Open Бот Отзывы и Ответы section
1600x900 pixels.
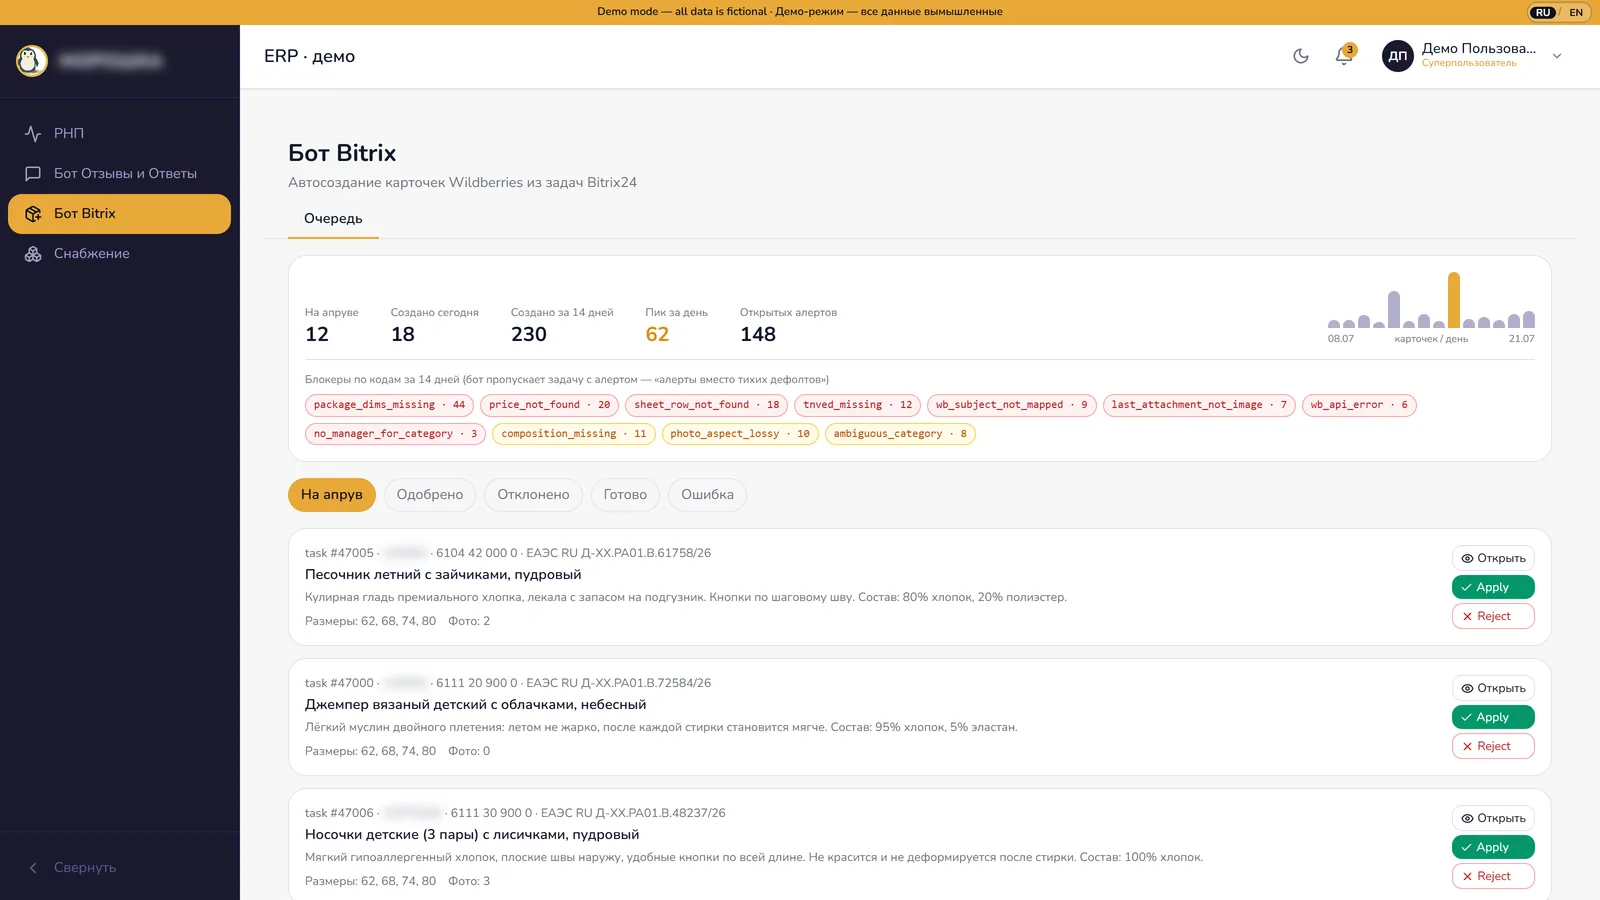(119, 173)
